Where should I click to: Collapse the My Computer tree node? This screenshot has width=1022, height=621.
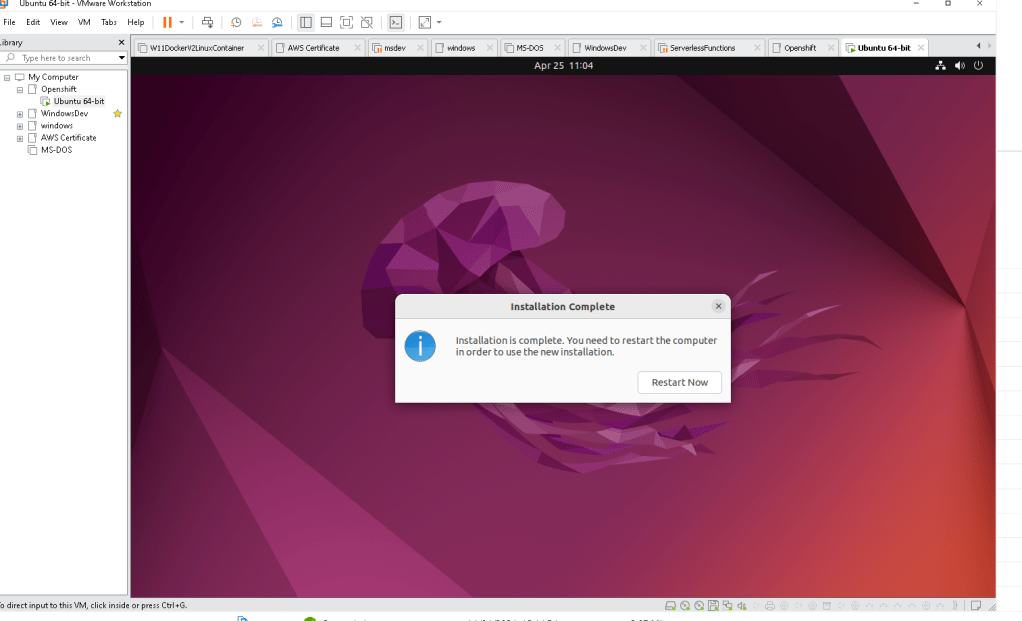click(x=7, y=77)
